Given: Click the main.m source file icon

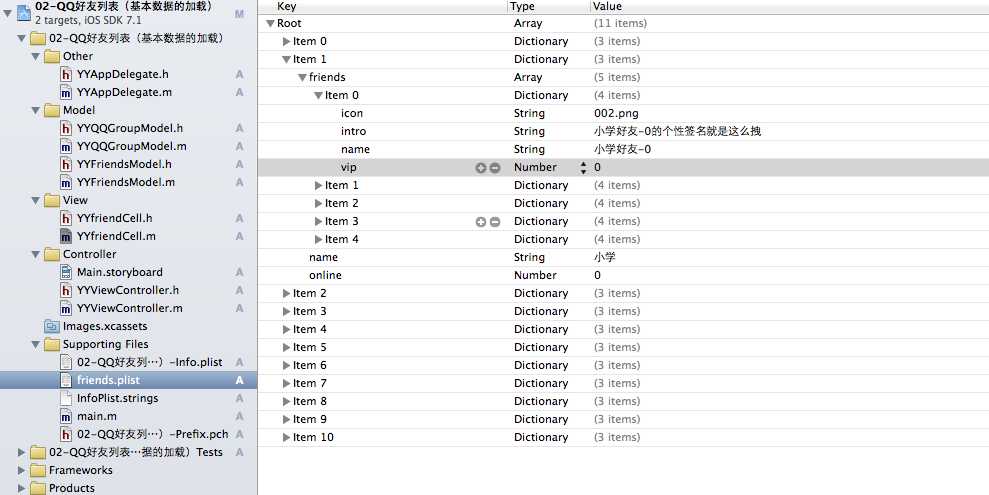Looking at the screenshot, I should coord(66,416).
